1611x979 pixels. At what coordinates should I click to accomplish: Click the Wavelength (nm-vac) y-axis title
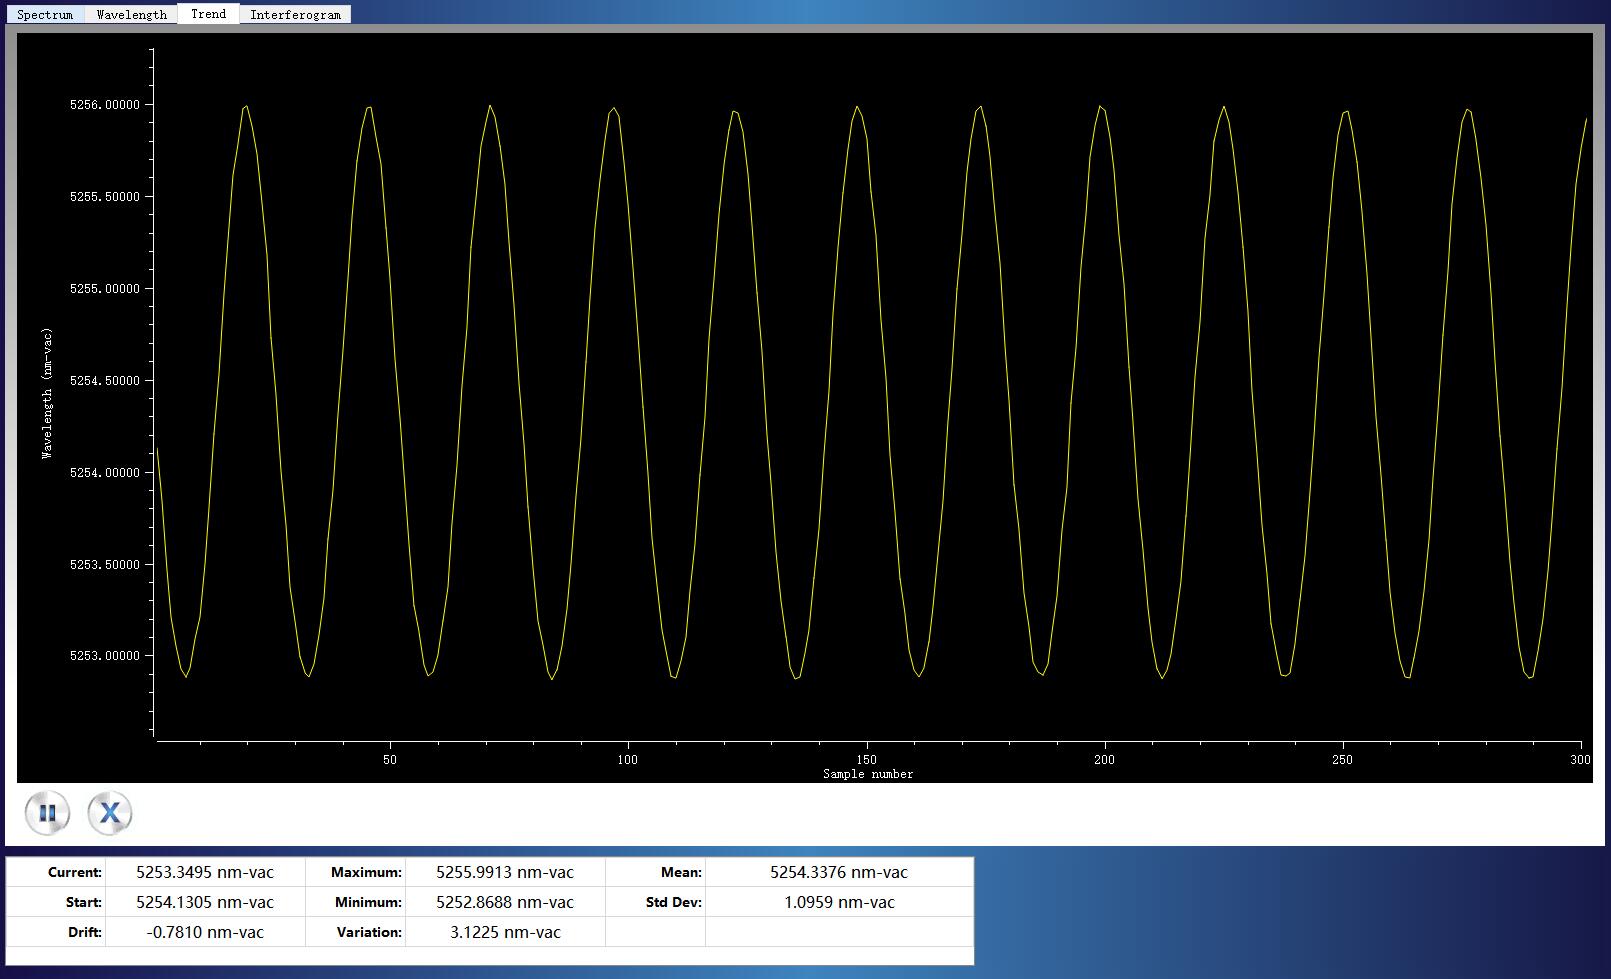[x=47, y=394]
